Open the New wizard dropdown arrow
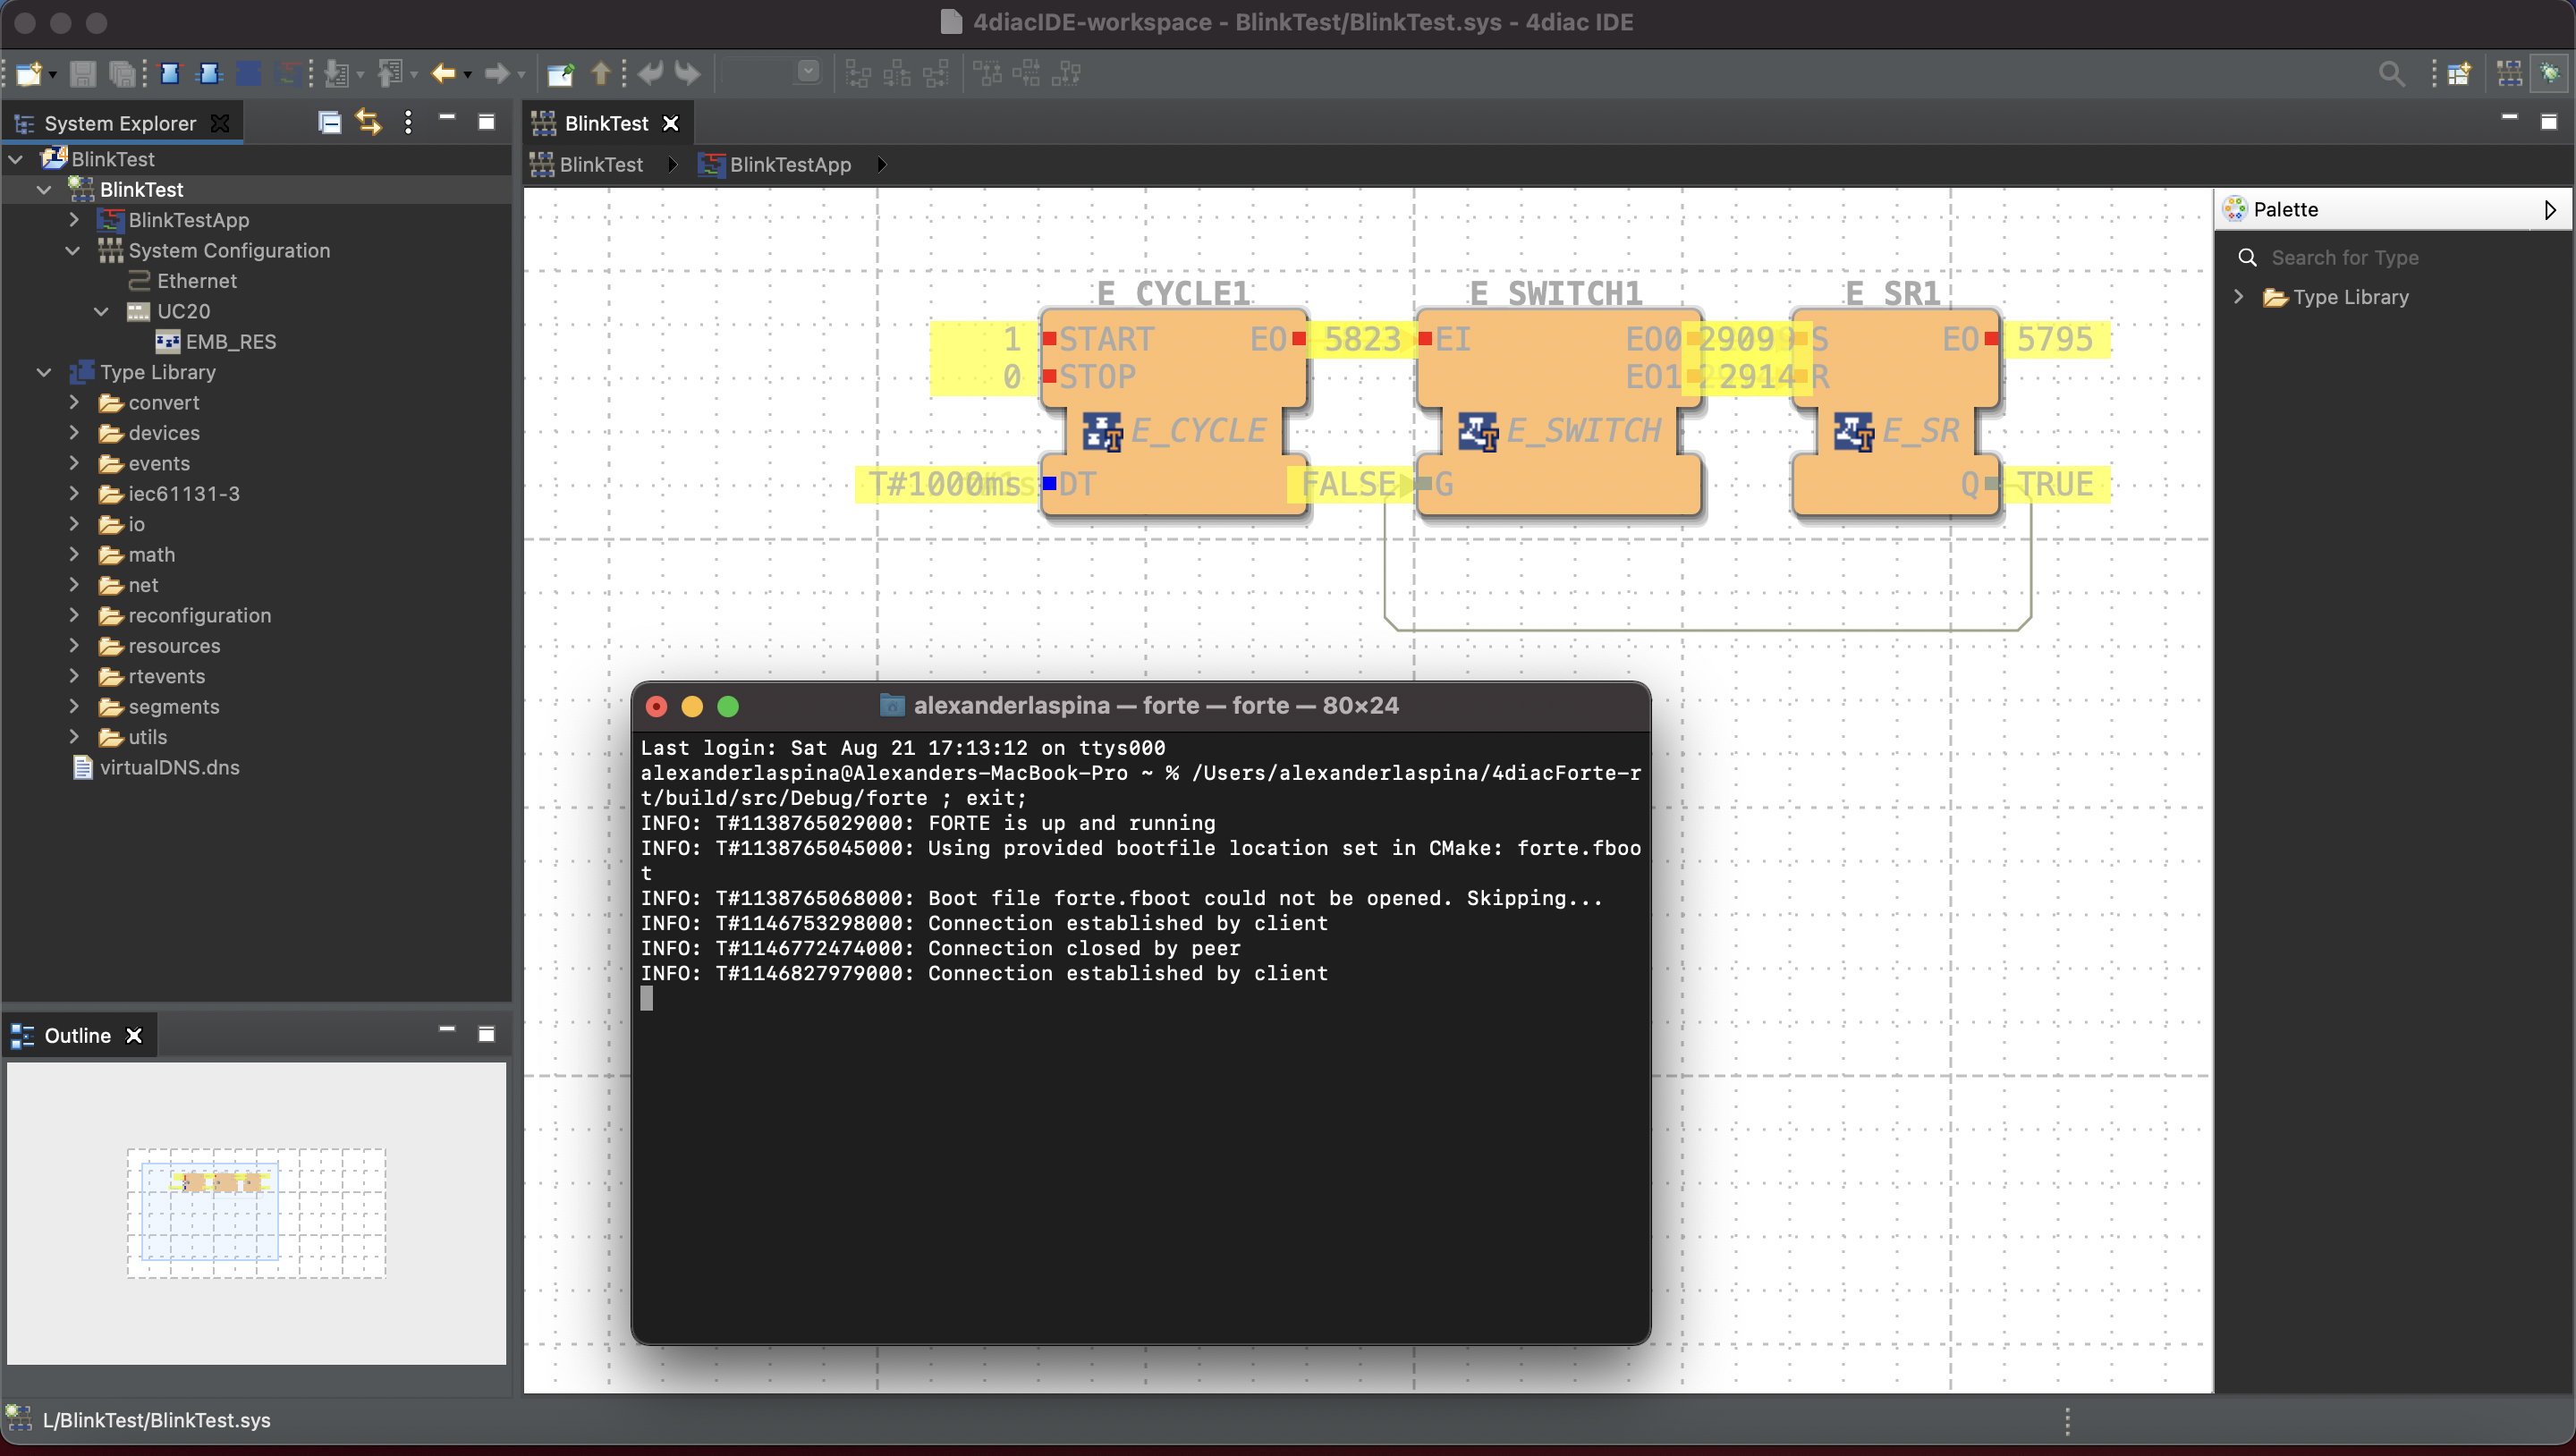The width and height of the screenshot is (2576, 1456). (x=53, y=74)
